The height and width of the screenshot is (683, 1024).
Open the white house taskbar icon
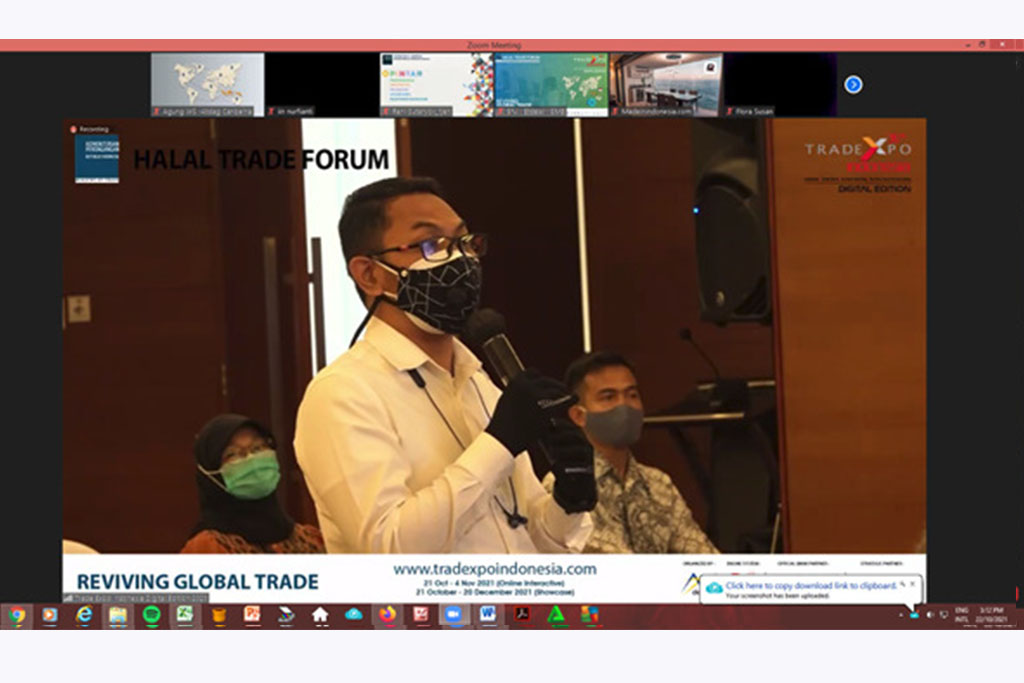320,615
